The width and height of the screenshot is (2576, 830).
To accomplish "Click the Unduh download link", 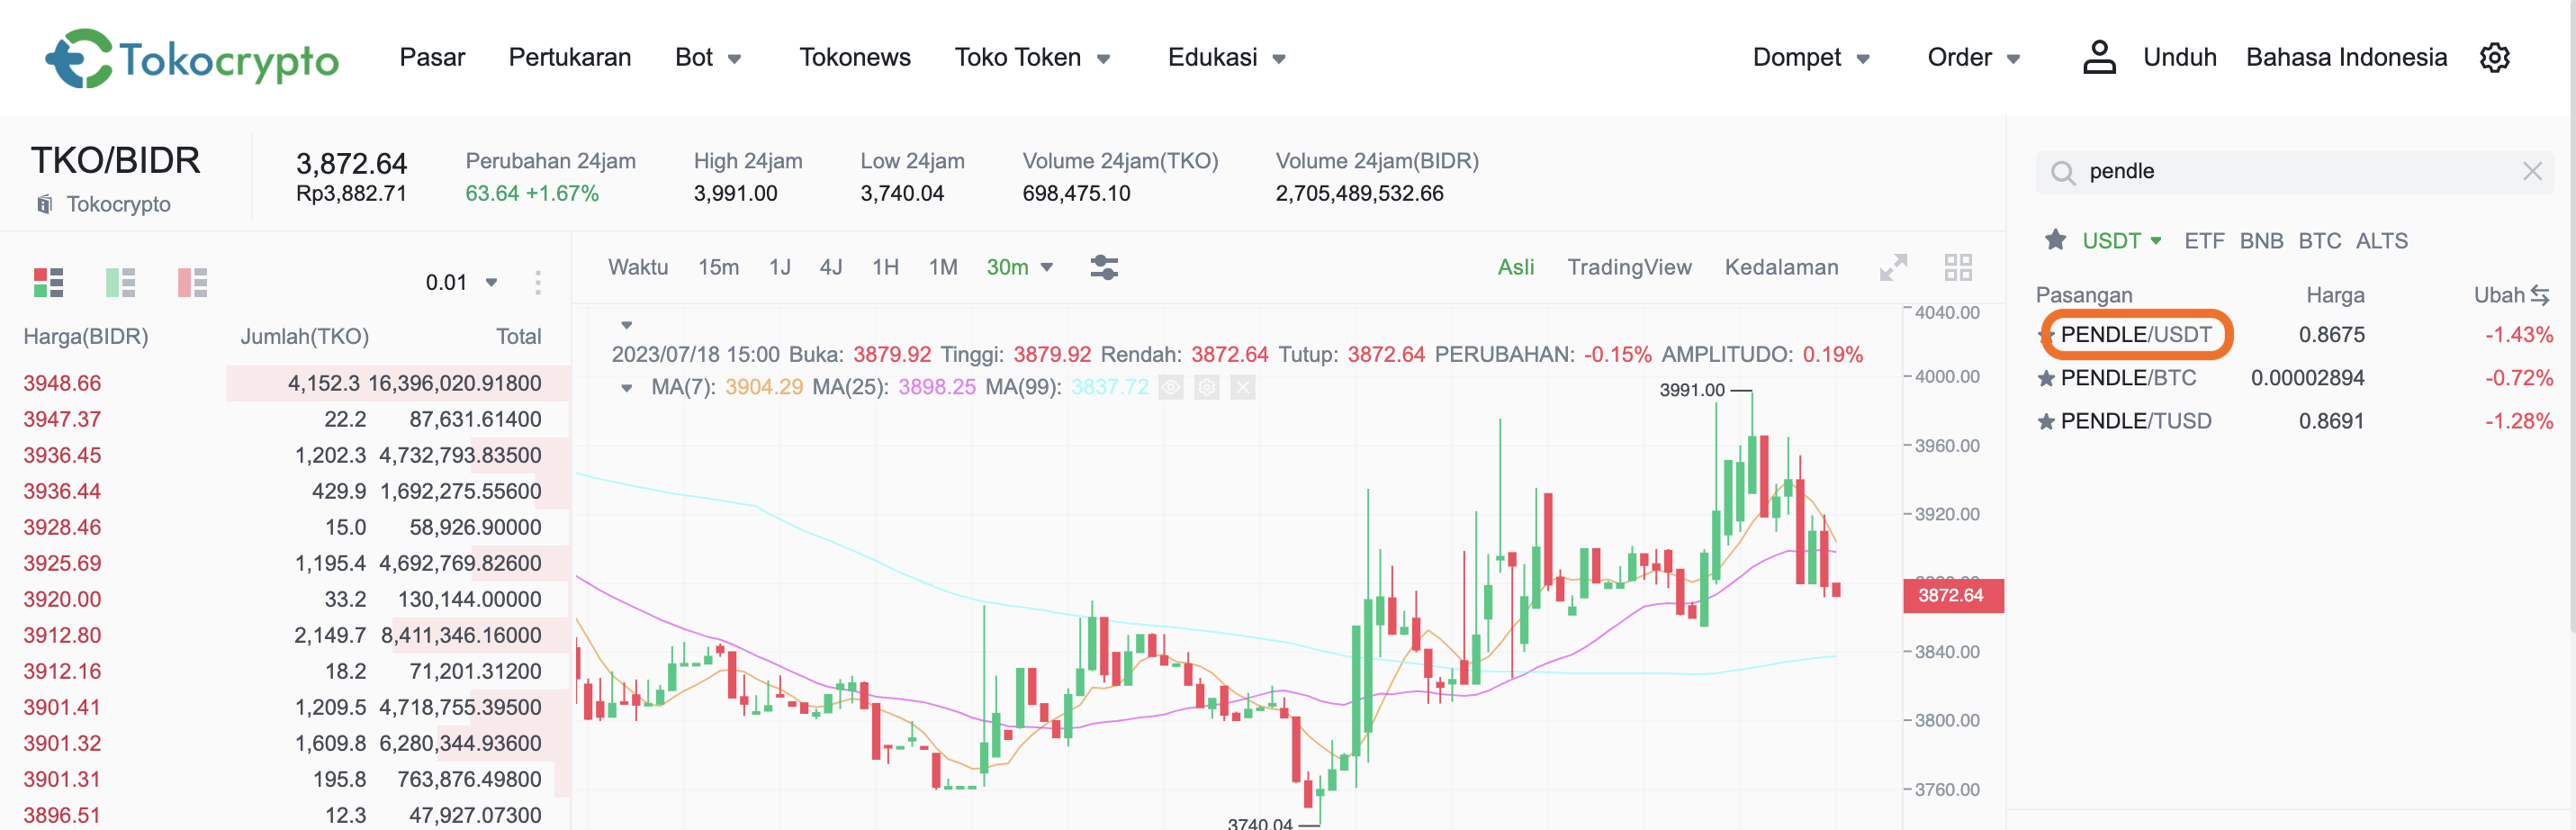I will (x=2179, y=58).
